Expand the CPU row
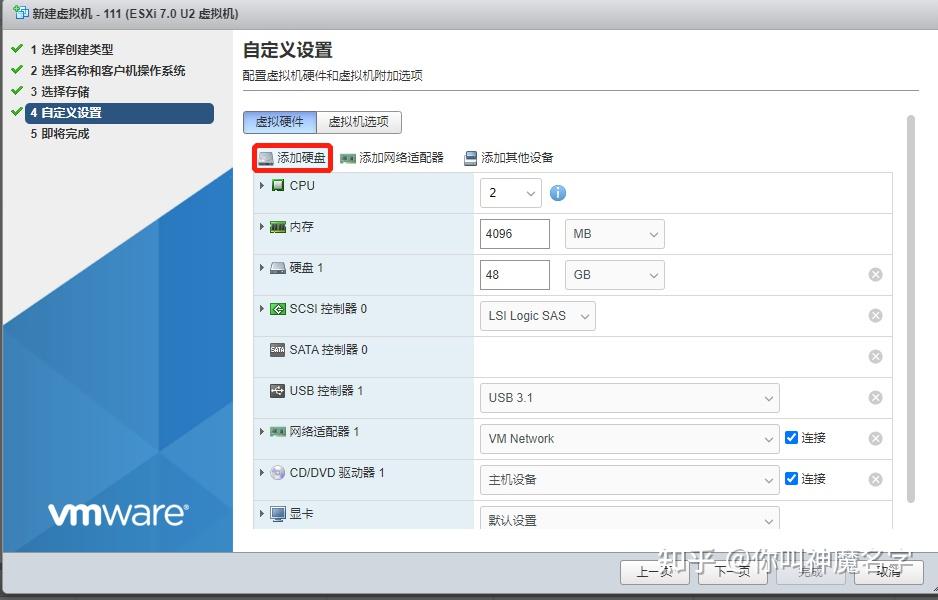The height and width of the screenshot is (600, 938). [261, 185]
